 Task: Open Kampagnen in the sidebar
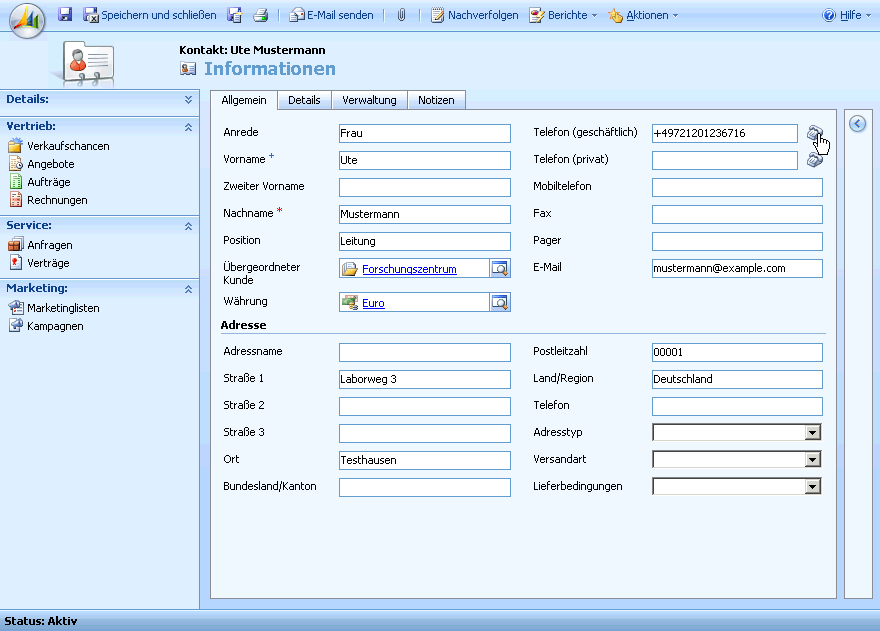(46, 326)
